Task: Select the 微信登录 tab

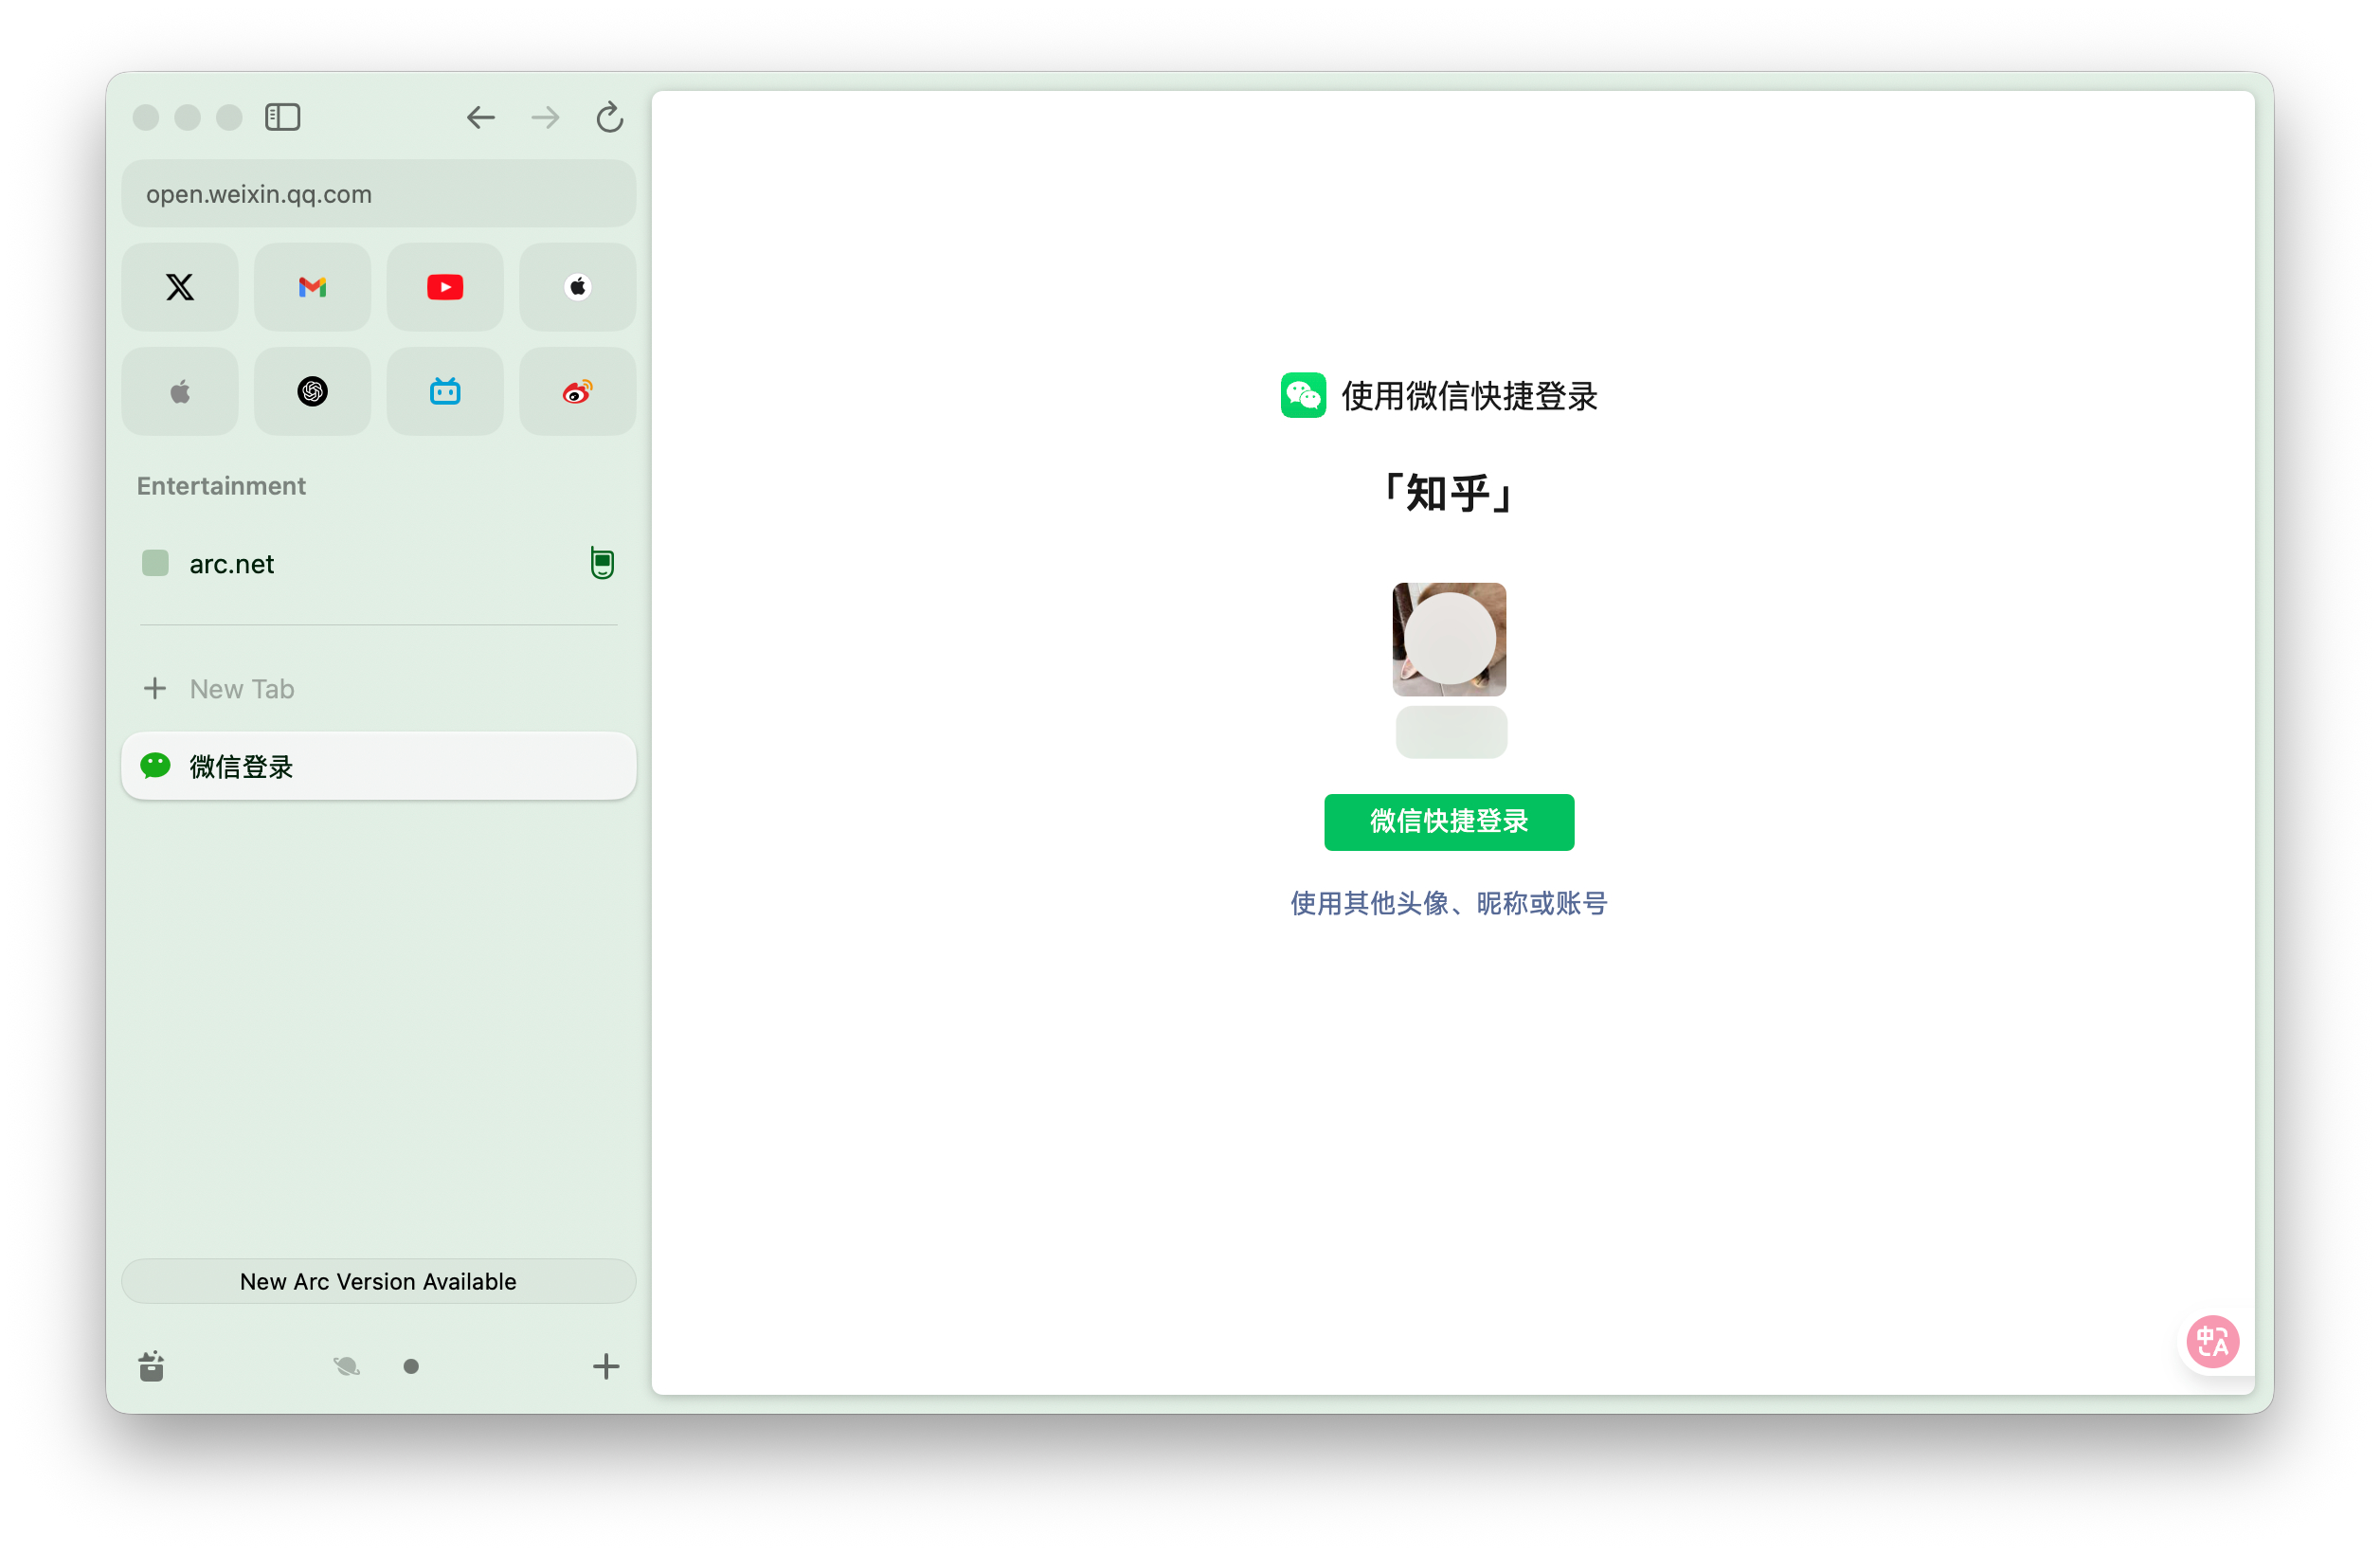Action: click(x=378, y=766)
